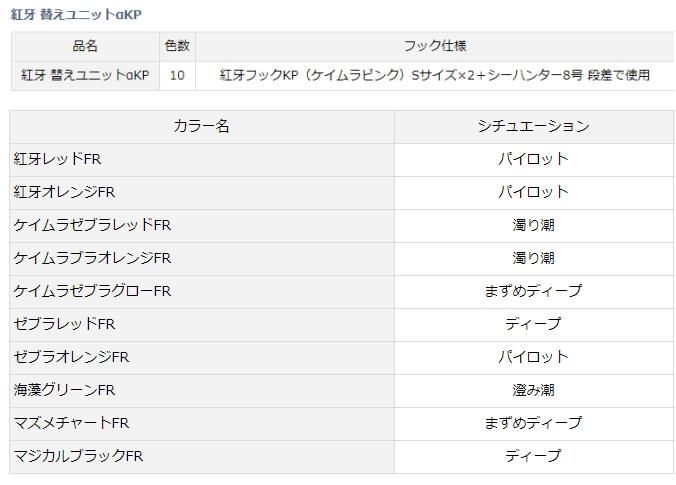The image size is (676, 485).
Task: Click the シチュエーション table header
Action: click(x=533, y=126)
